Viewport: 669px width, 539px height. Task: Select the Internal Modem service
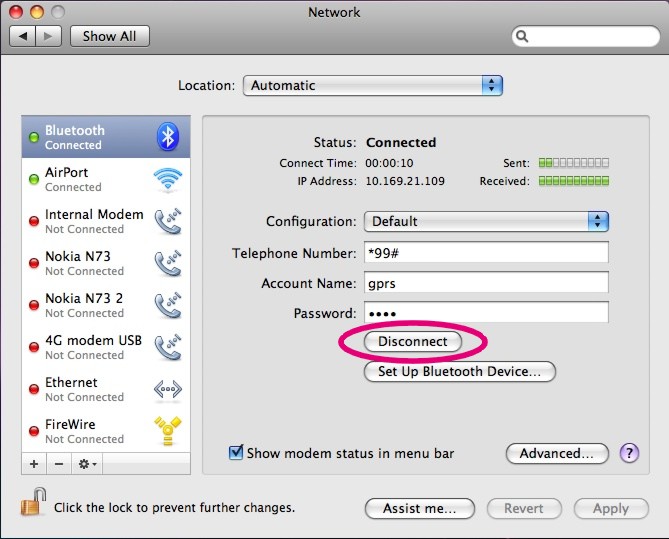(x=106, y=221)
